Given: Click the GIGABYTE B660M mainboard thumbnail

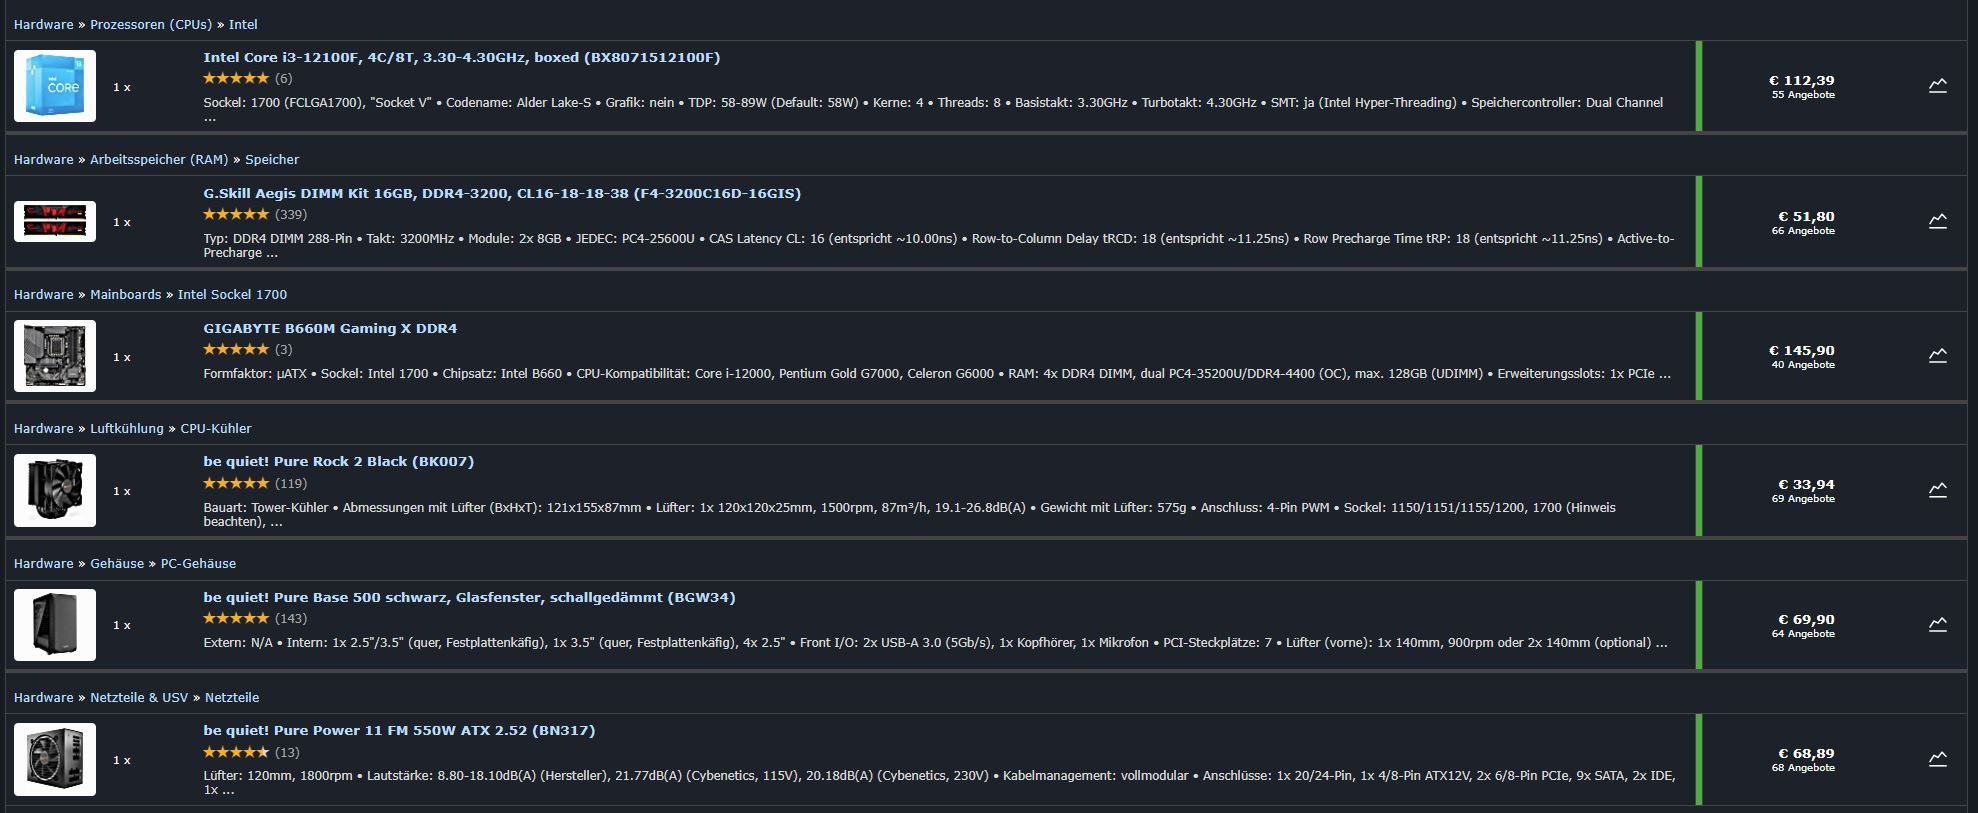Looking at the screenshot, I should pyautogui.click(x=55, y=356).
